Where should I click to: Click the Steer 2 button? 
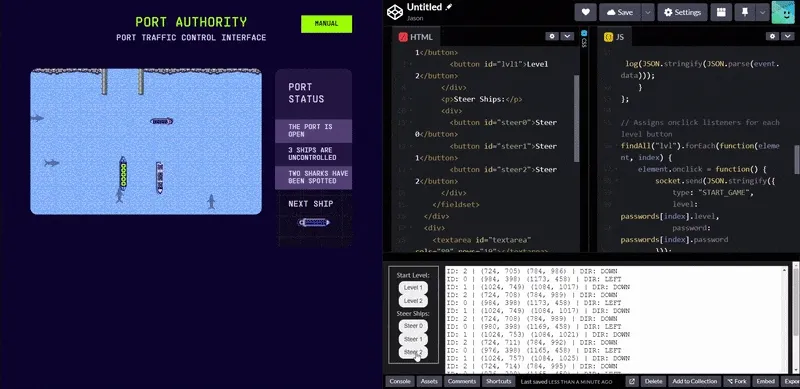(x=413, y=352)
